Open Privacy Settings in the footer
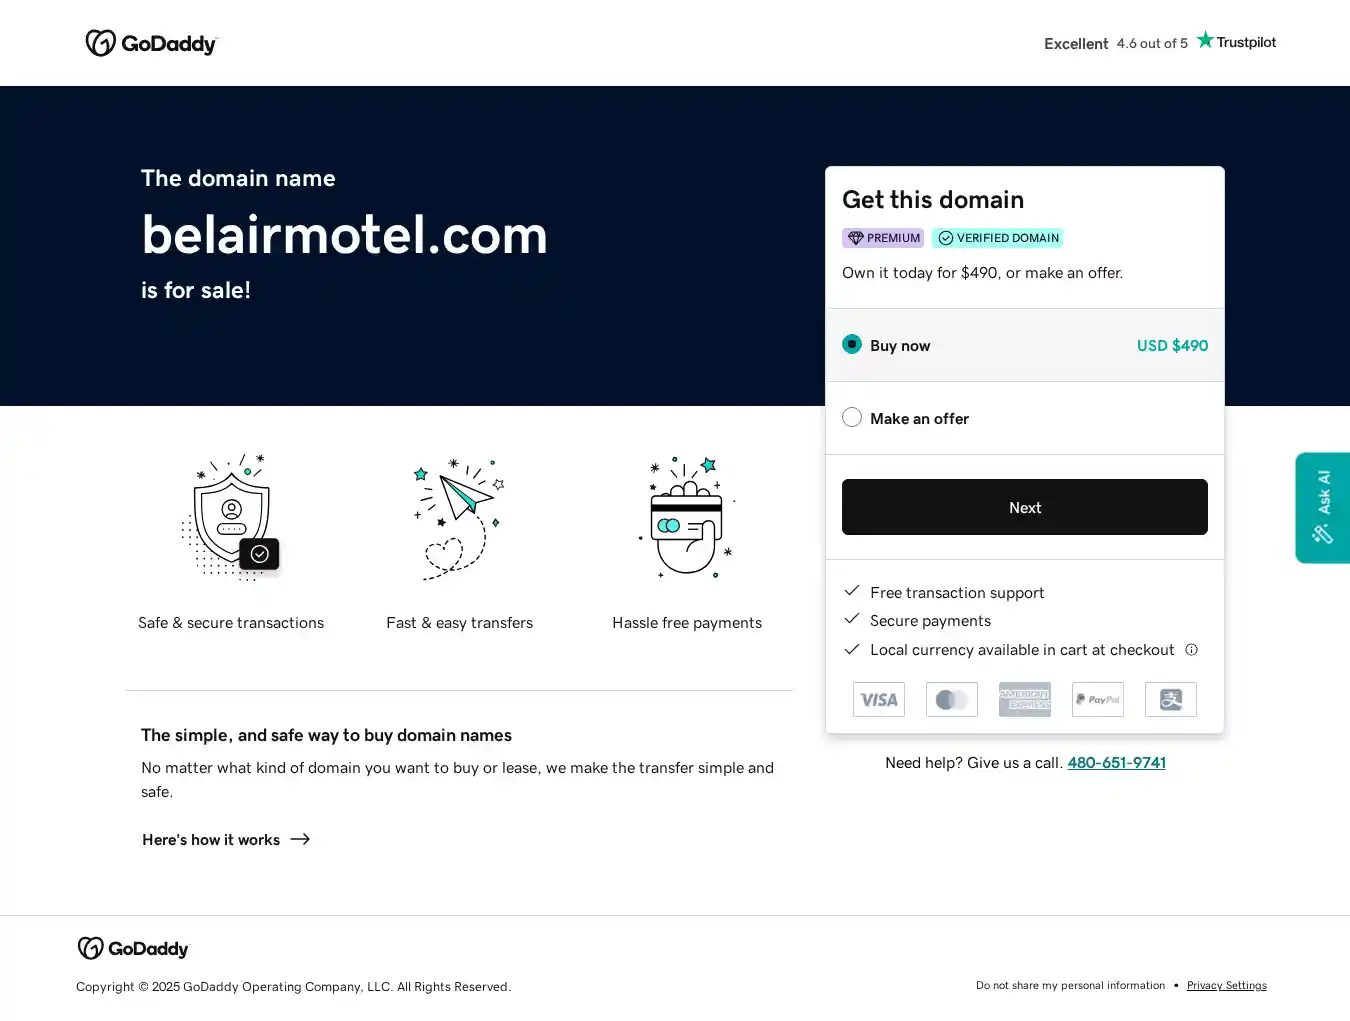1350x1021 pixels. pos(1226,986)
